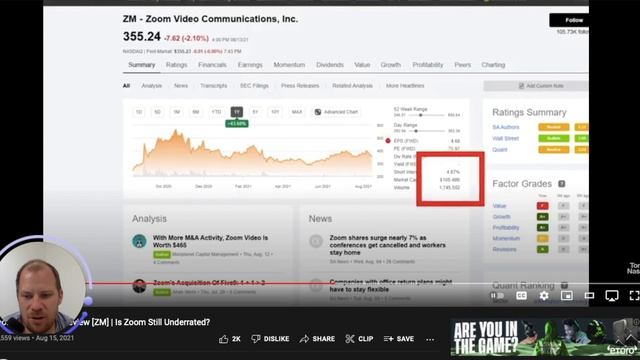Toggle closed captions CC button
The width and height of the screenshot is (640, 360).
click(521, 296)
